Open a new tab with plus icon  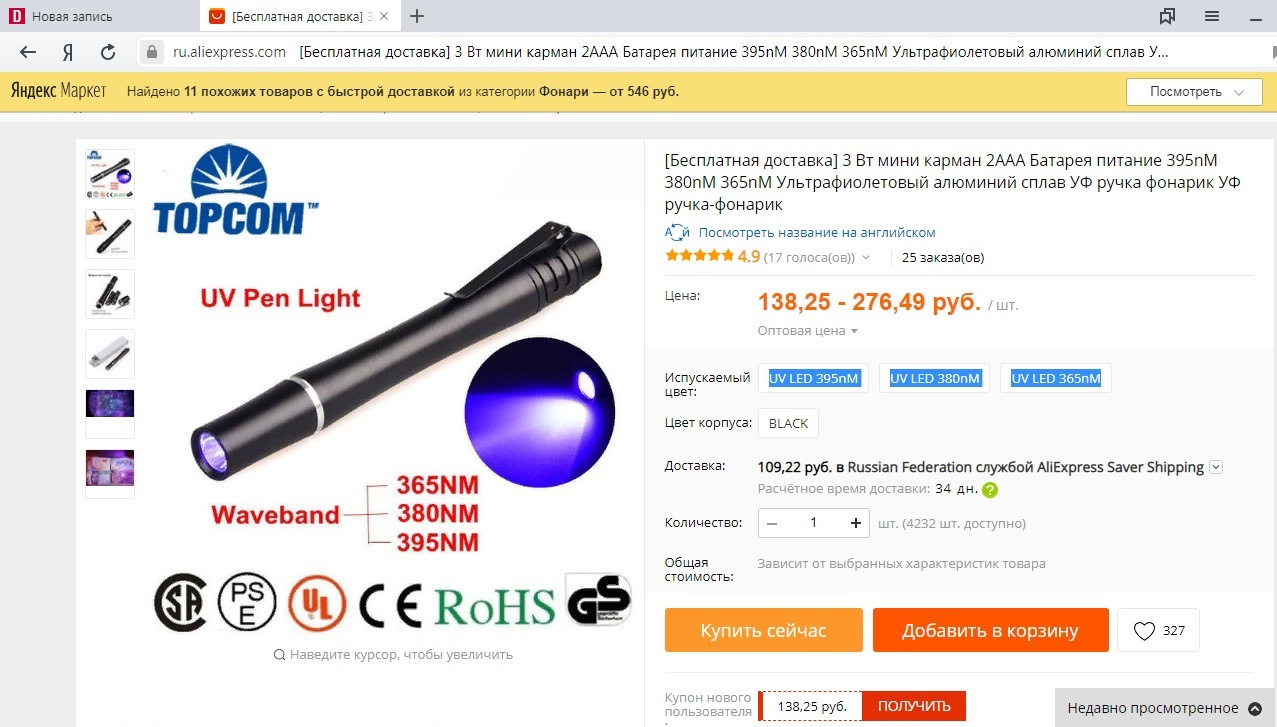pyautogui.click(x=418, y=16)
